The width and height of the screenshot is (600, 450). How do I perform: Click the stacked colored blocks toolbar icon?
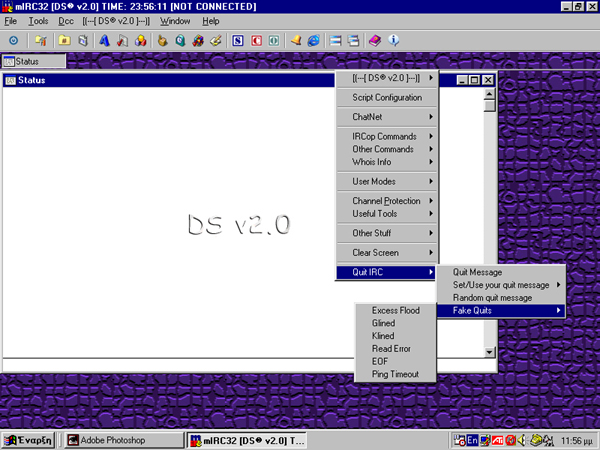pos(141,40)
